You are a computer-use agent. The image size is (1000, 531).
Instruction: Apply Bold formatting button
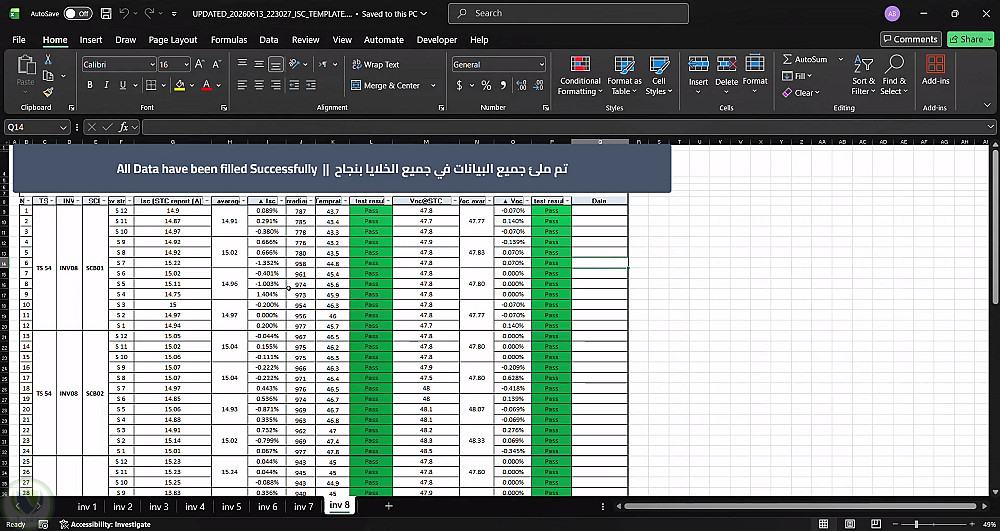90,85
